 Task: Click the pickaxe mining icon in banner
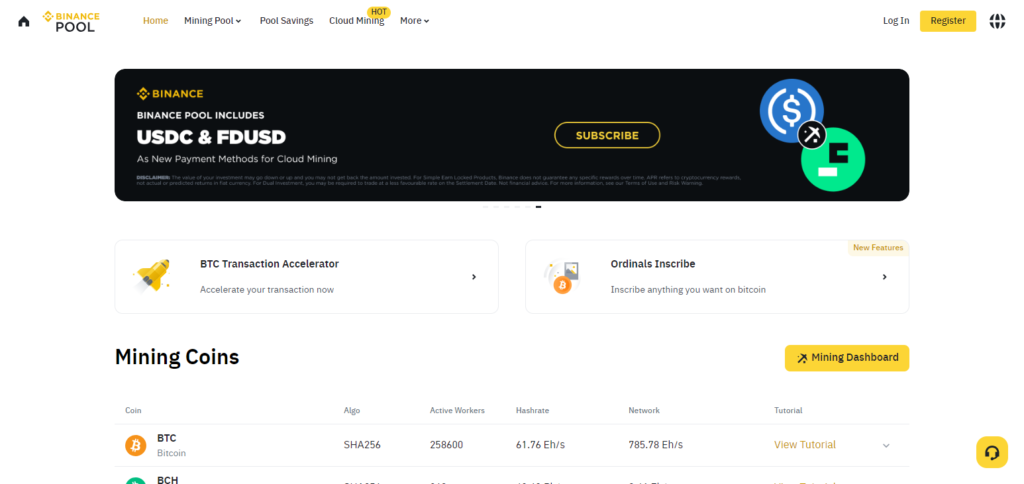tap(812, 135)
